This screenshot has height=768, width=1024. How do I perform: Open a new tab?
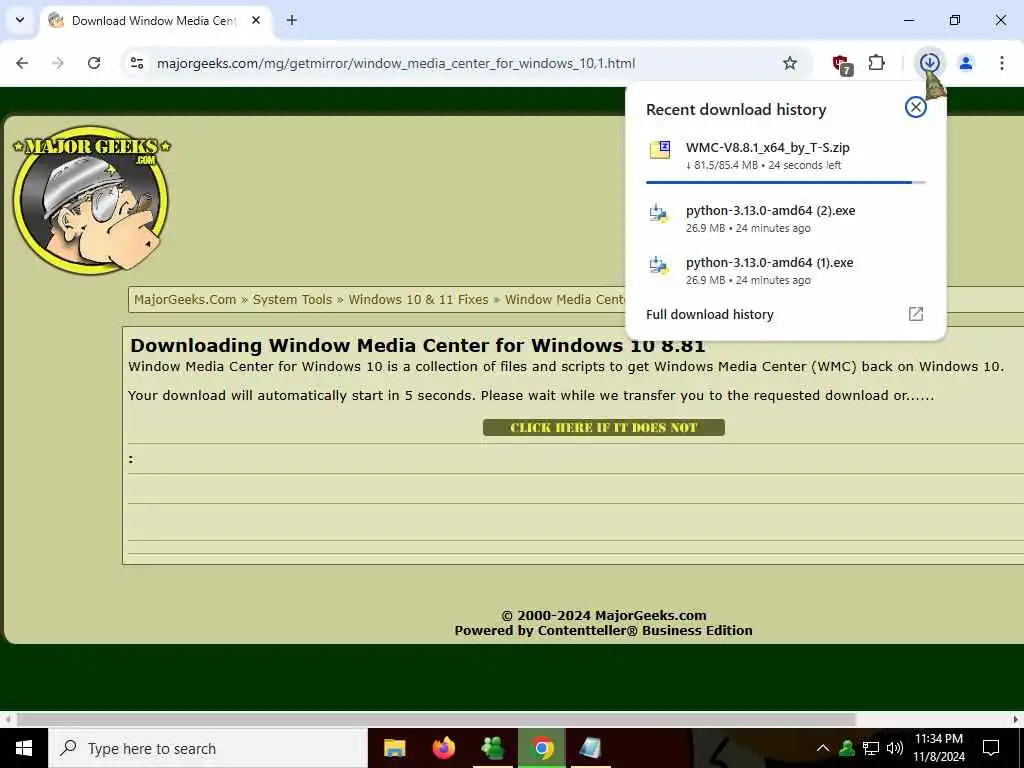(x=292, y=20)
